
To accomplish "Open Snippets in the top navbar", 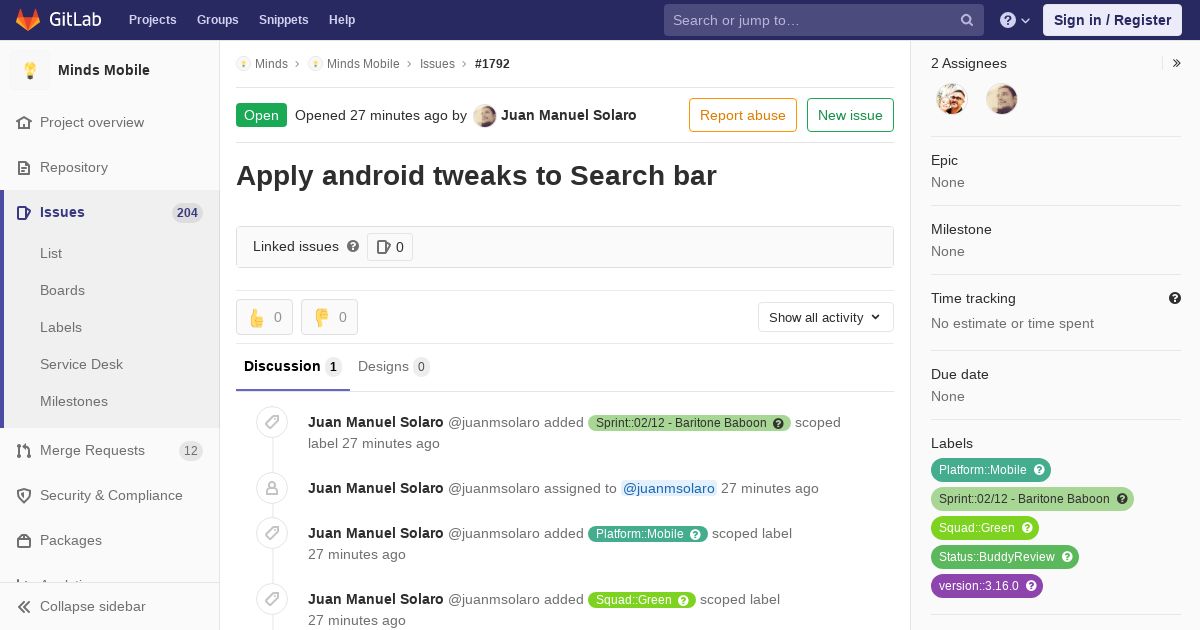I will point(284,20).
